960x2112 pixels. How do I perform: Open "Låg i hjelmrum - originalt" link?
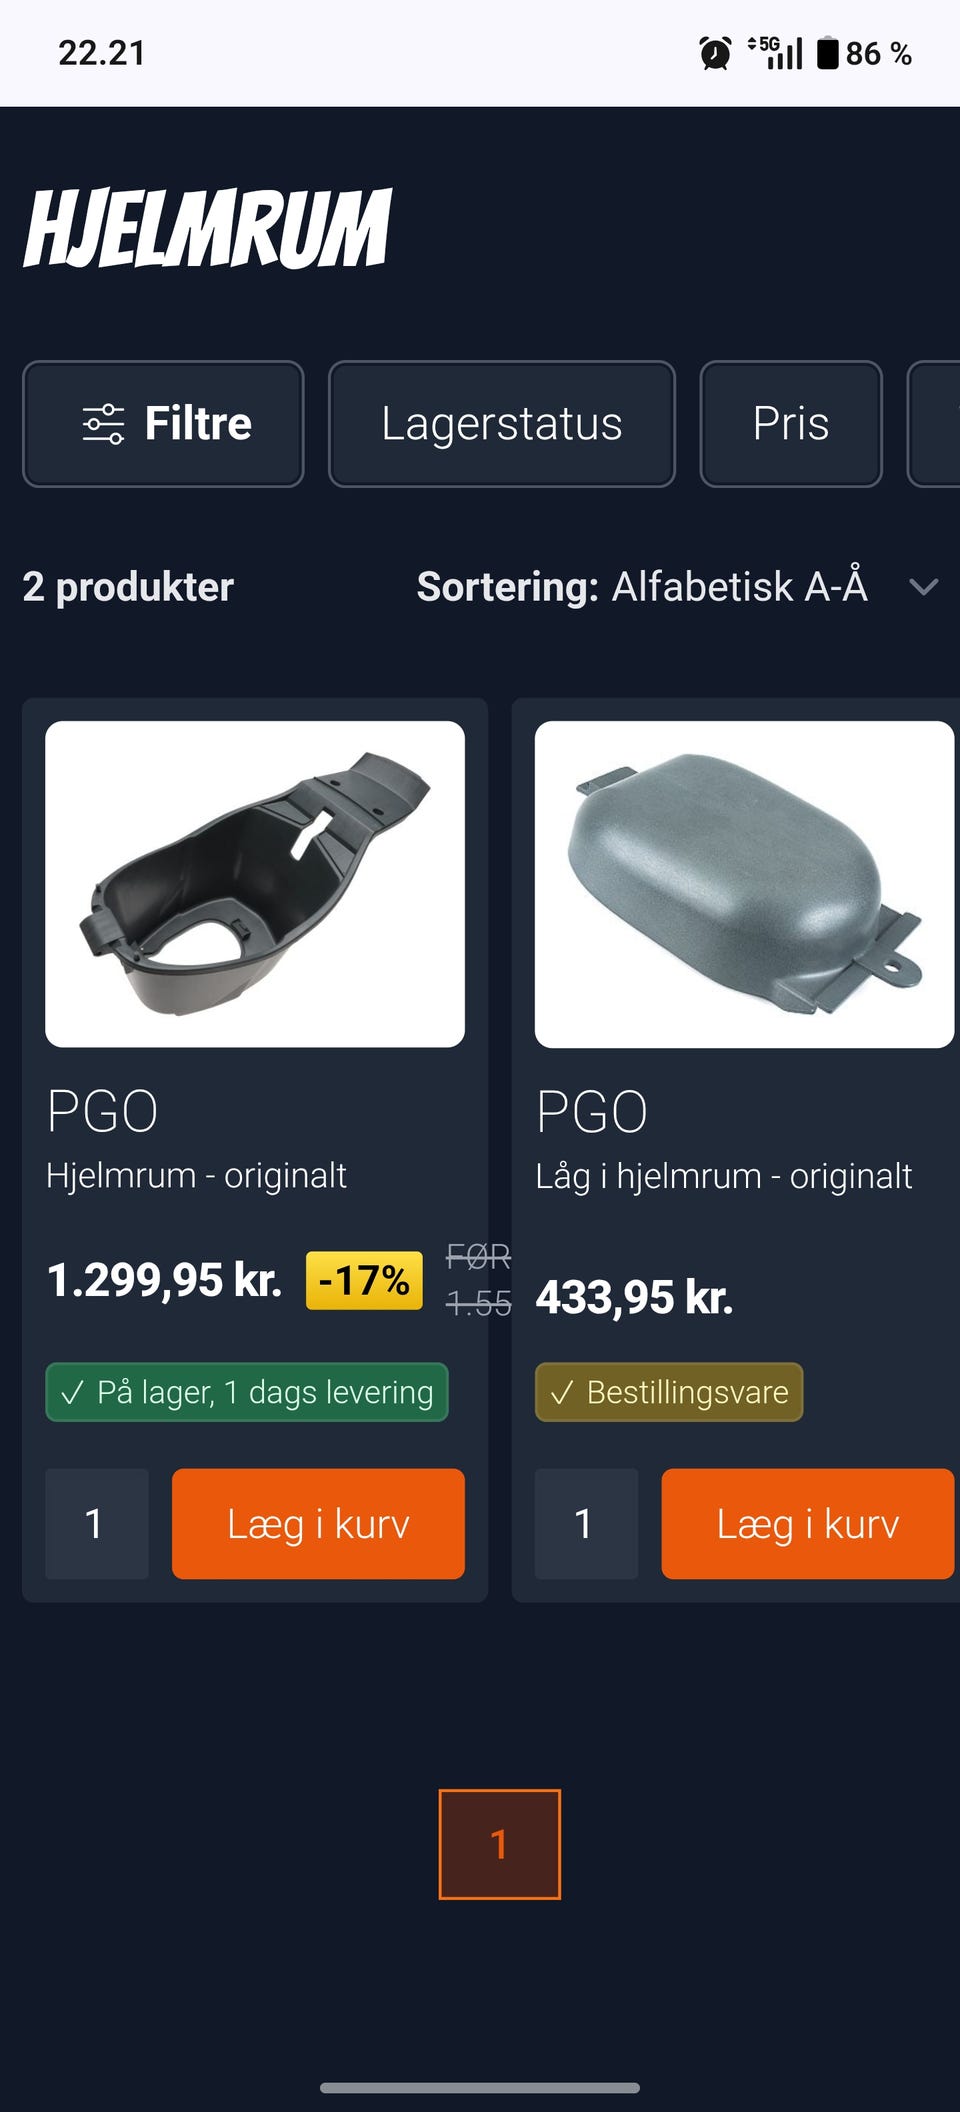point(723,1177)
